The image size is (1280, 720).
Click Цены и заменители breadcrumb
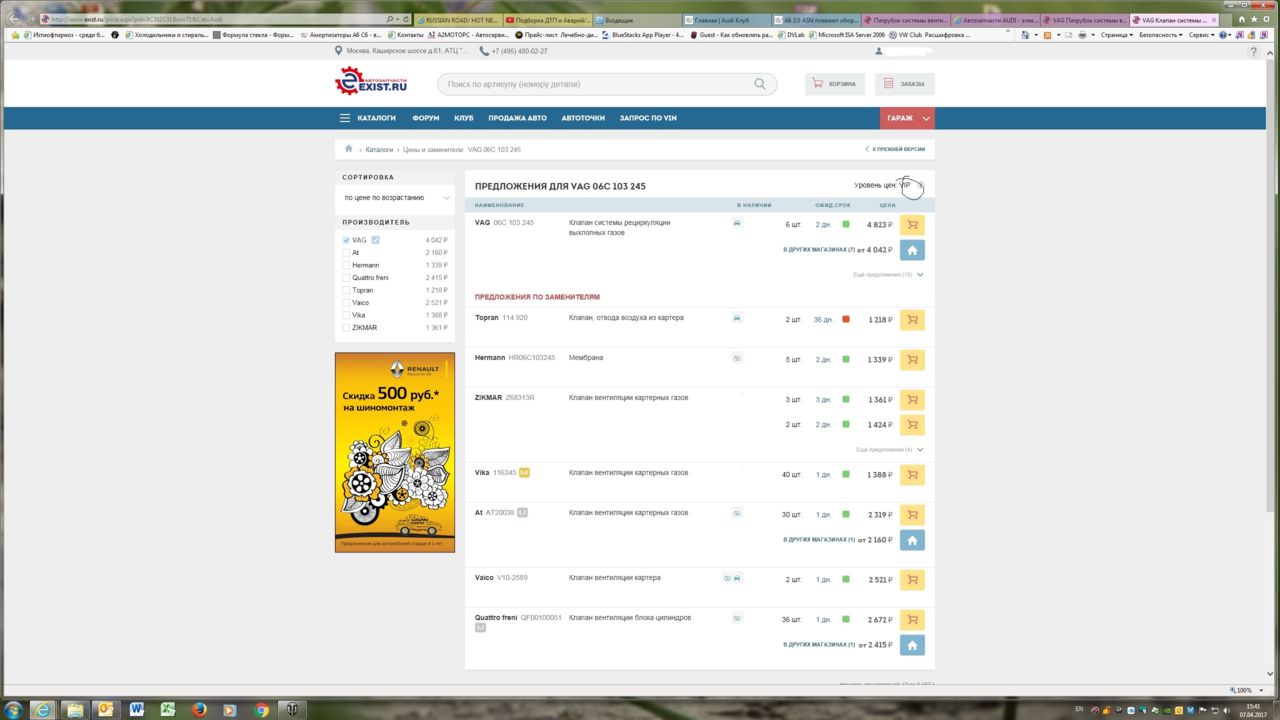[x=433, y=149]
